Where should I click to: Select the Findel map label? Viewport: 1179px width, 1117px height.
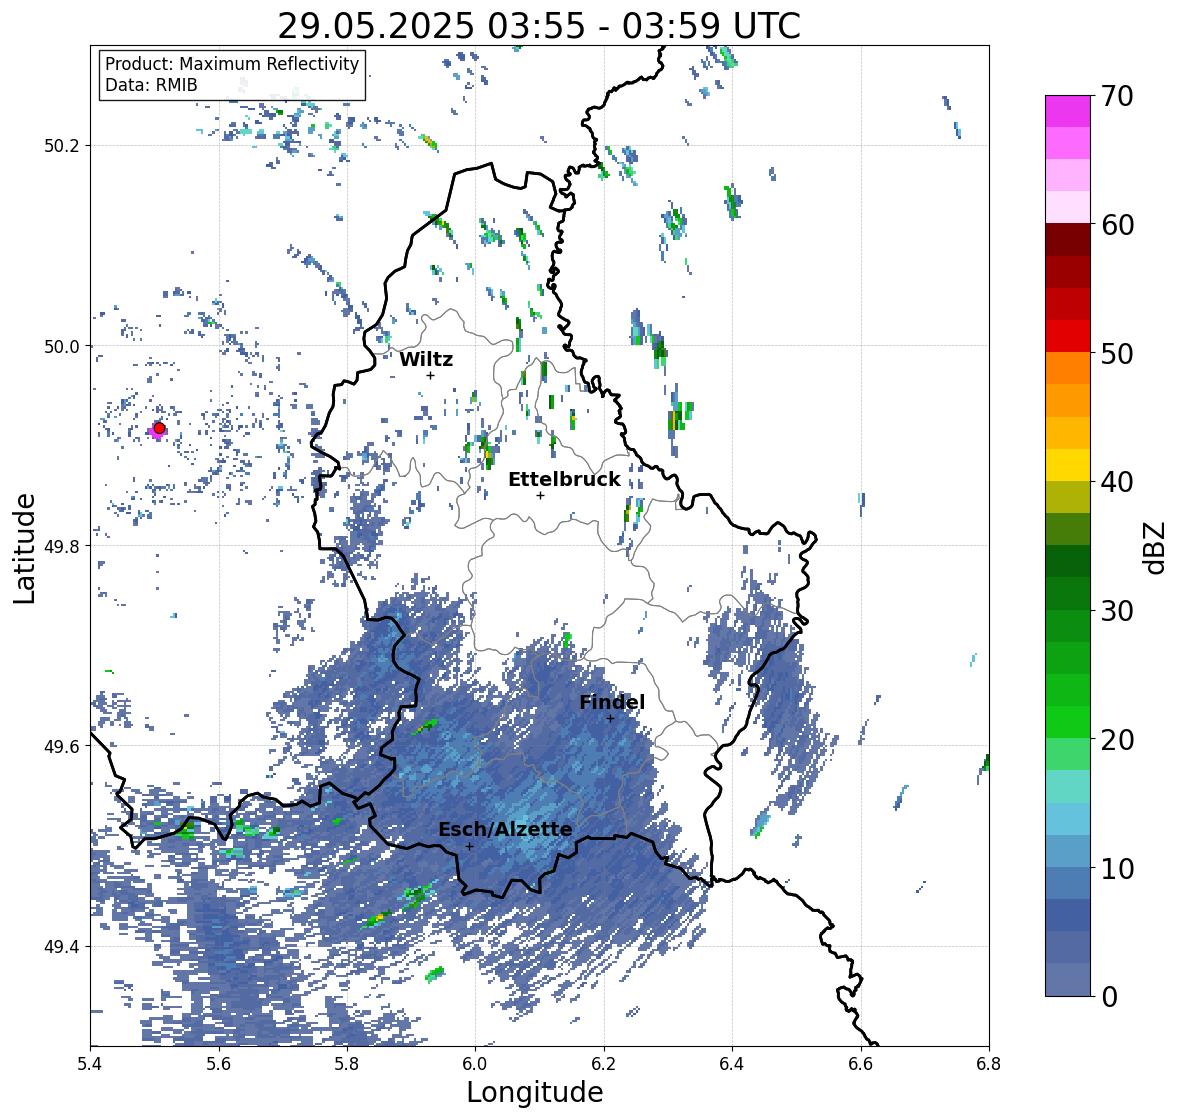click(x=612, y=702)
